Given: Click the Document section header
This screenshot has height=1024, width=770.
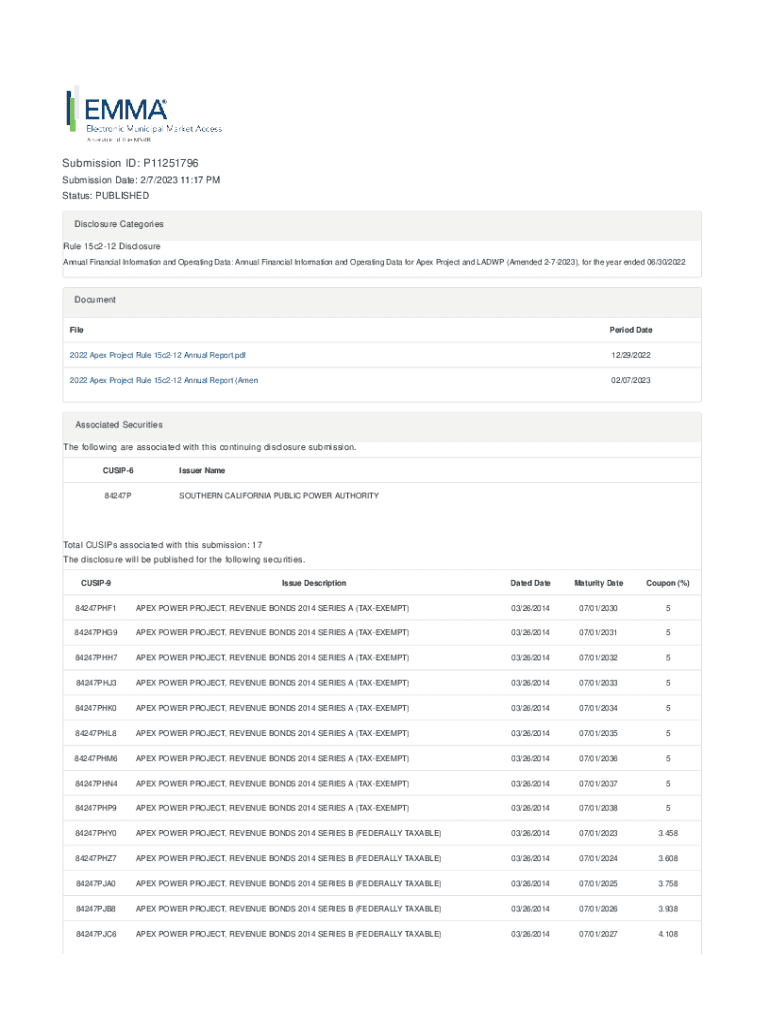Looking at the screenshot, I should (95, 300).
